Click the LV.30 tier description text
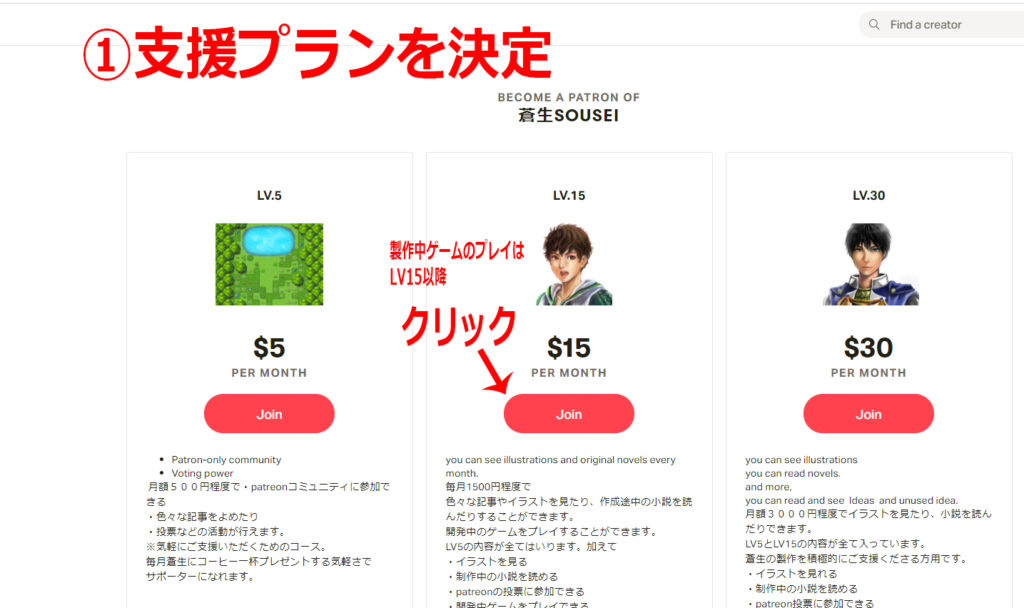The width and height of the screenshot is (1024, 608). (x=869, y=532)
